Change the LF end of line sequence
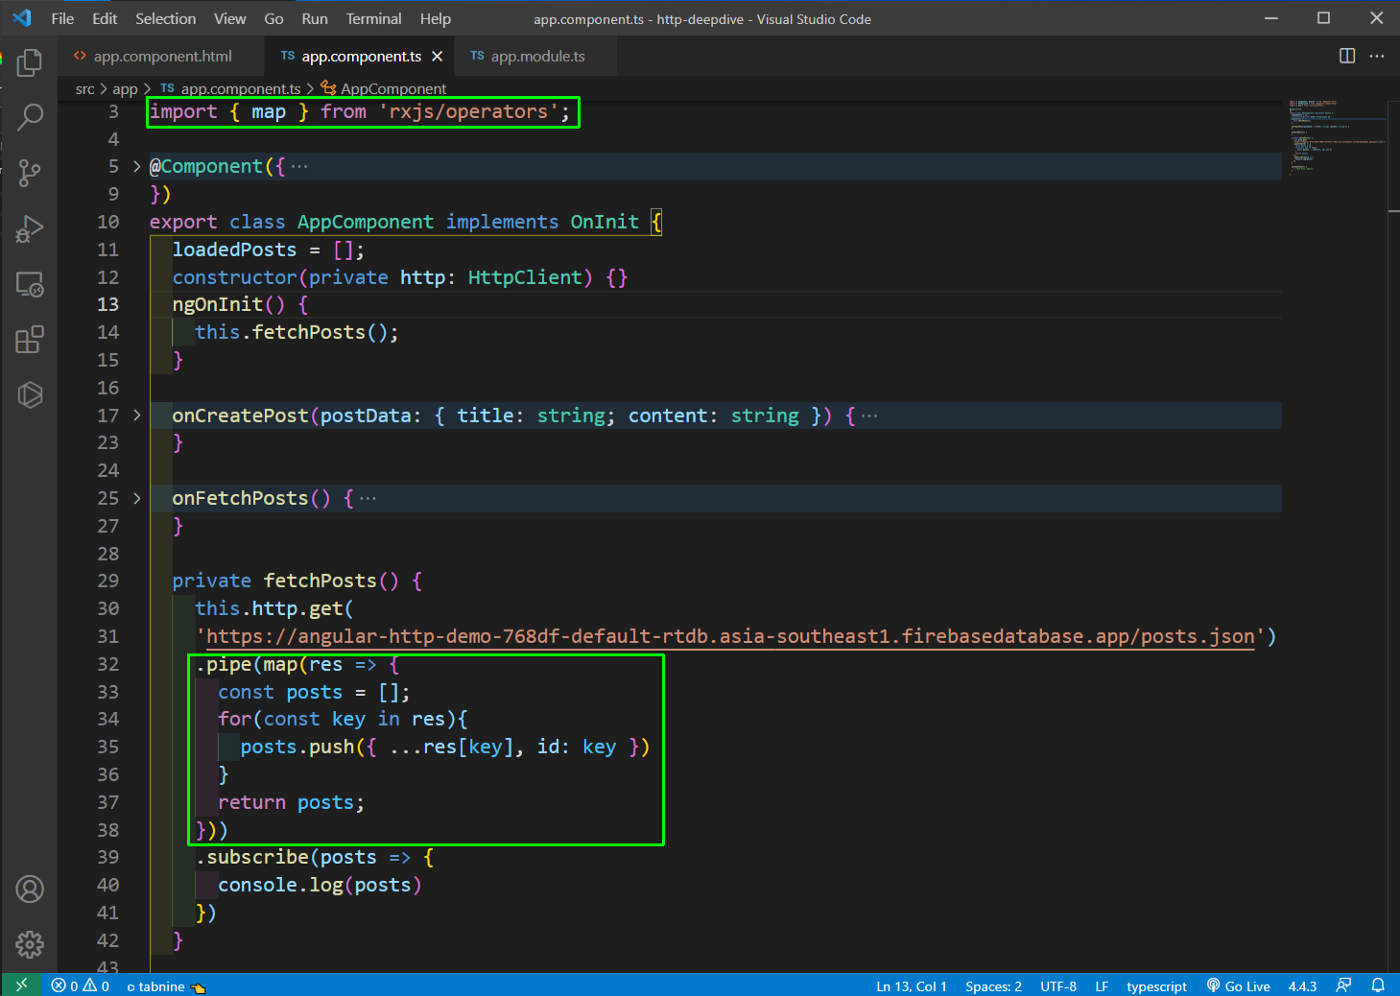This screenshot has width=1400, height=996. point(1101,986)
